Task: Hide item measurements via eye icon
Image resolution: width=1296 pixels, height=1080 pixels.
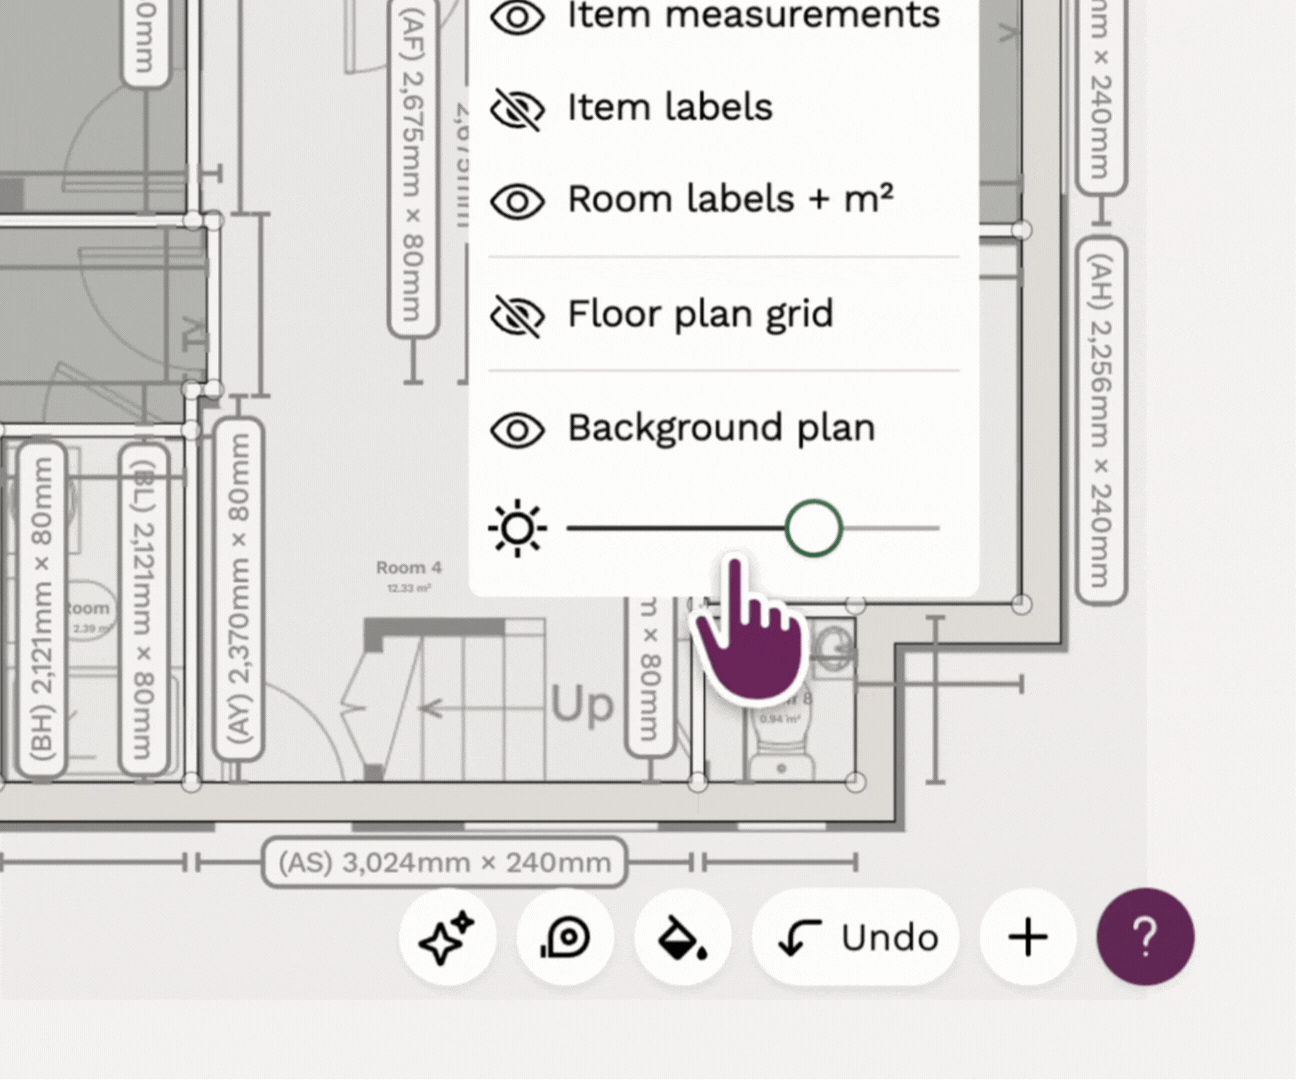Action: tap(517, 17)
